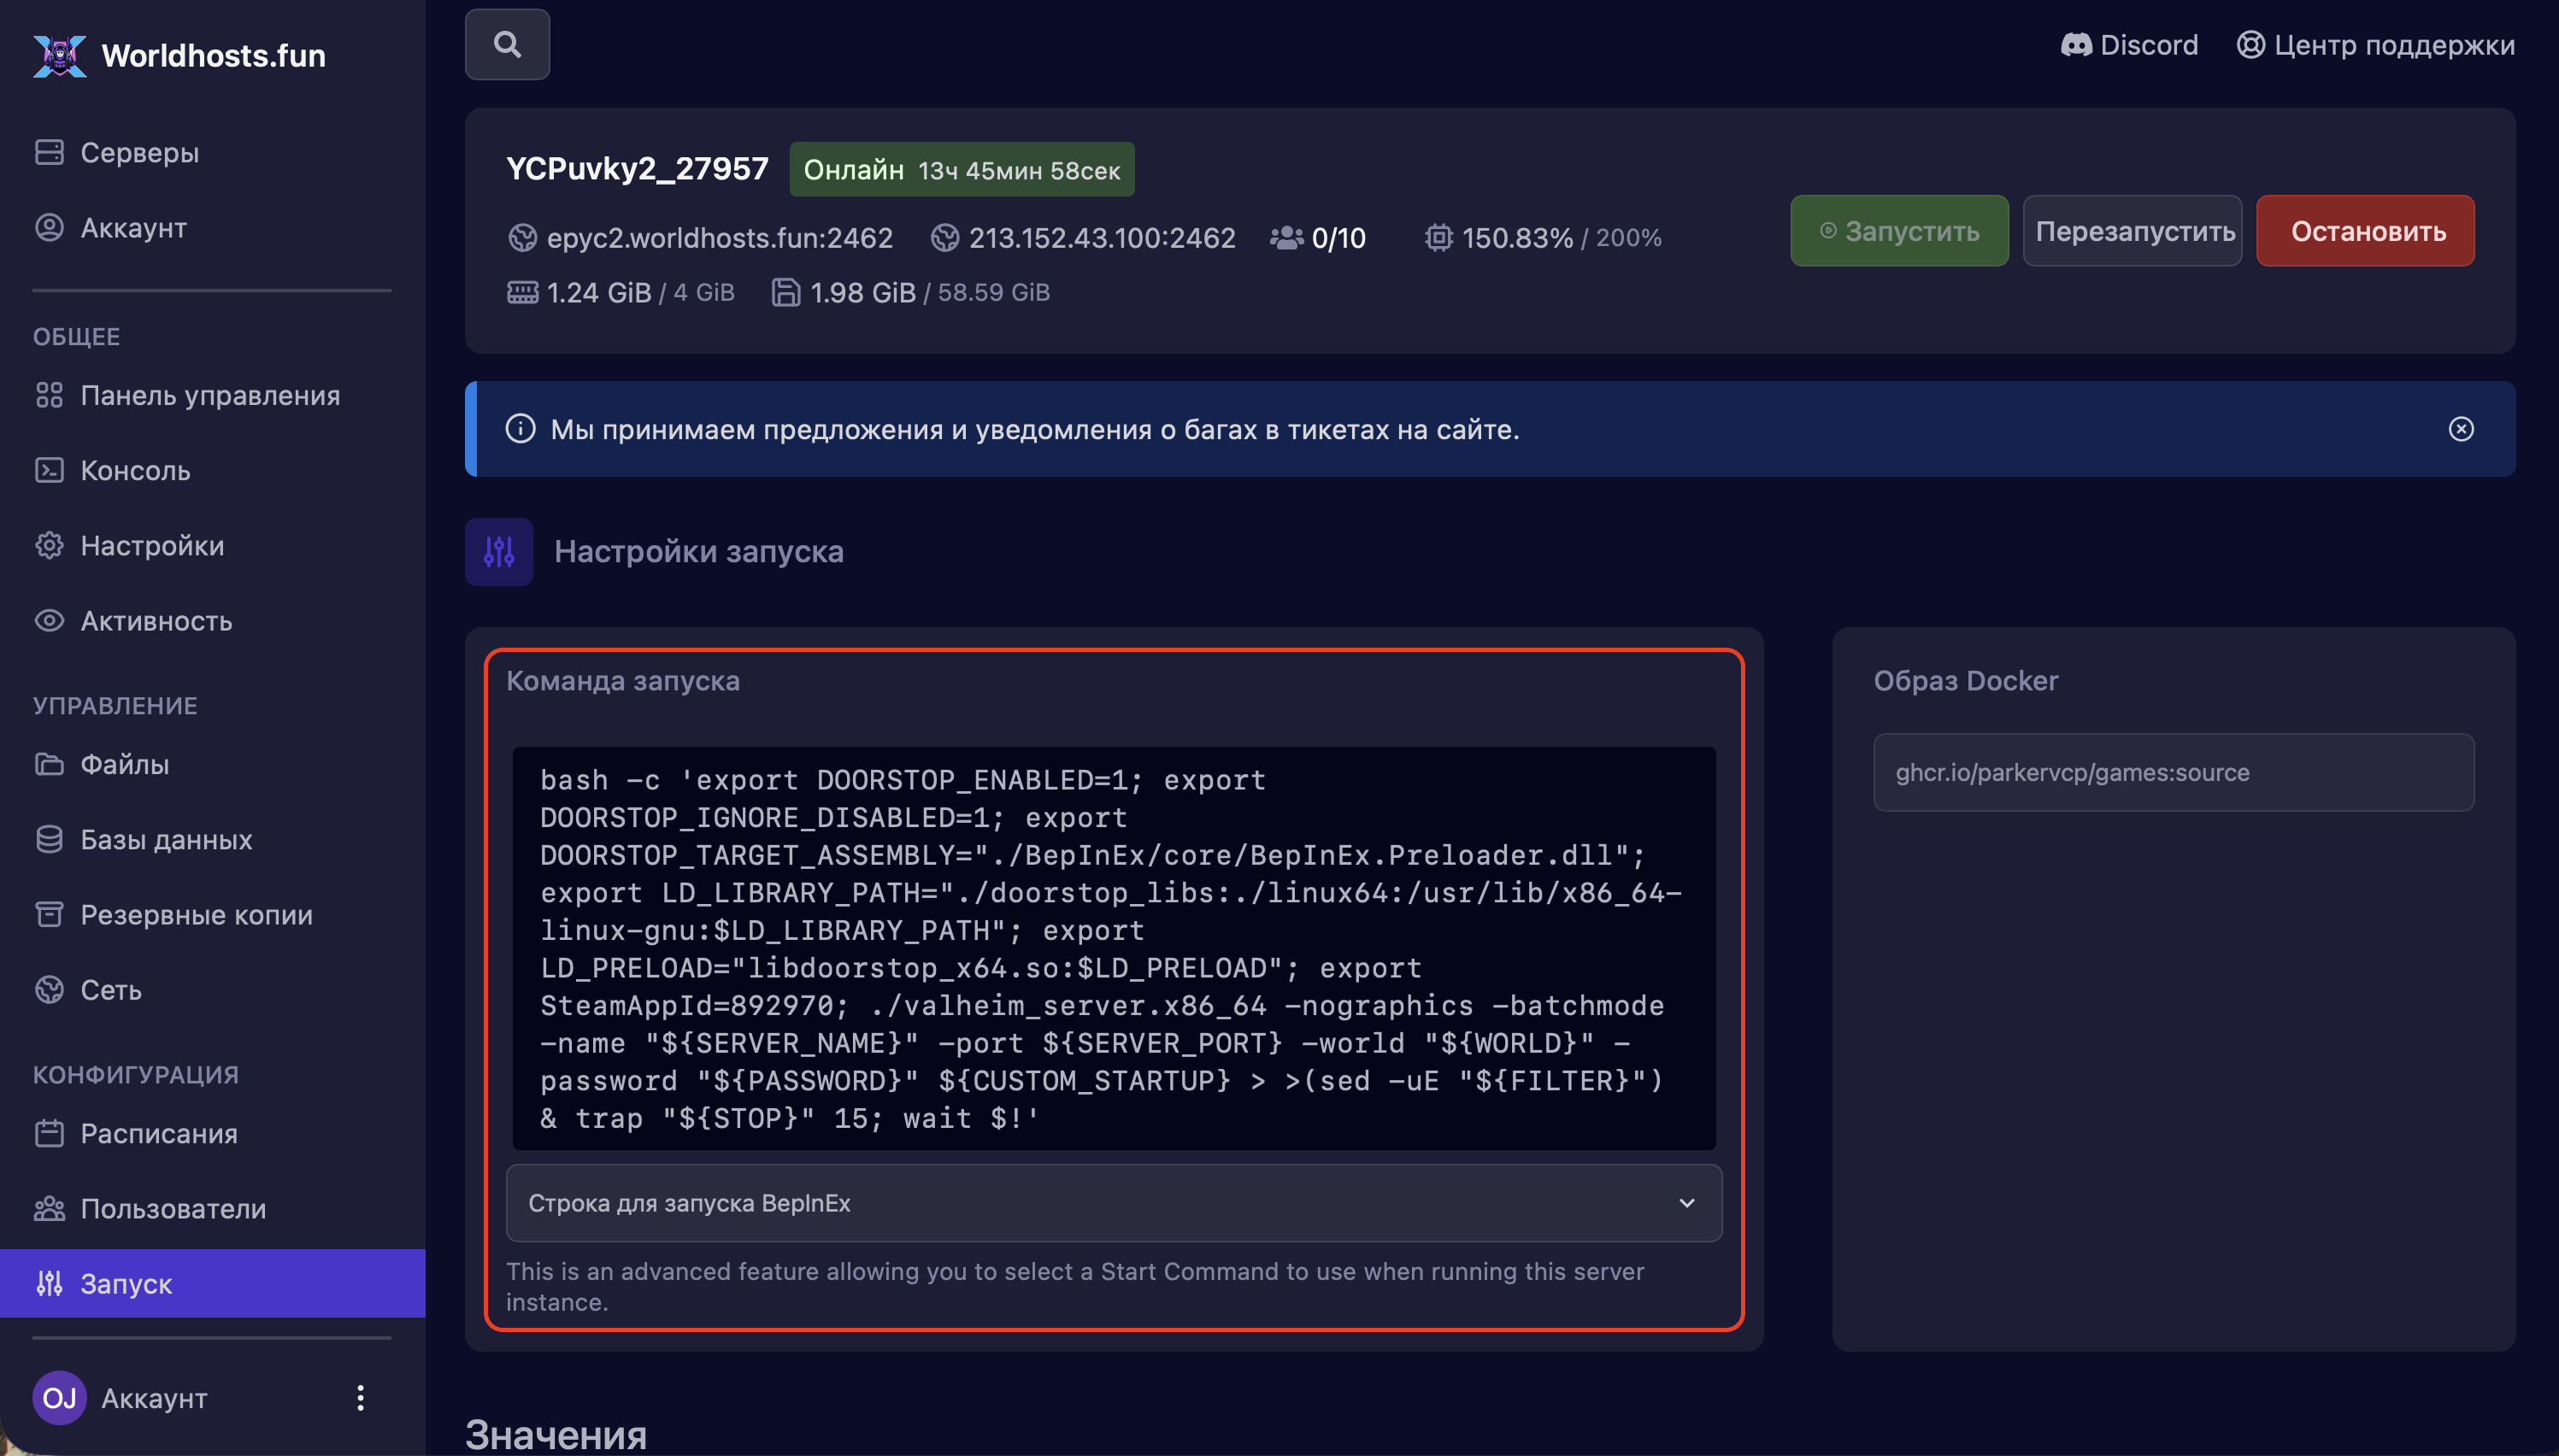Open Центр поддержки link

[x=2375, y=45]
